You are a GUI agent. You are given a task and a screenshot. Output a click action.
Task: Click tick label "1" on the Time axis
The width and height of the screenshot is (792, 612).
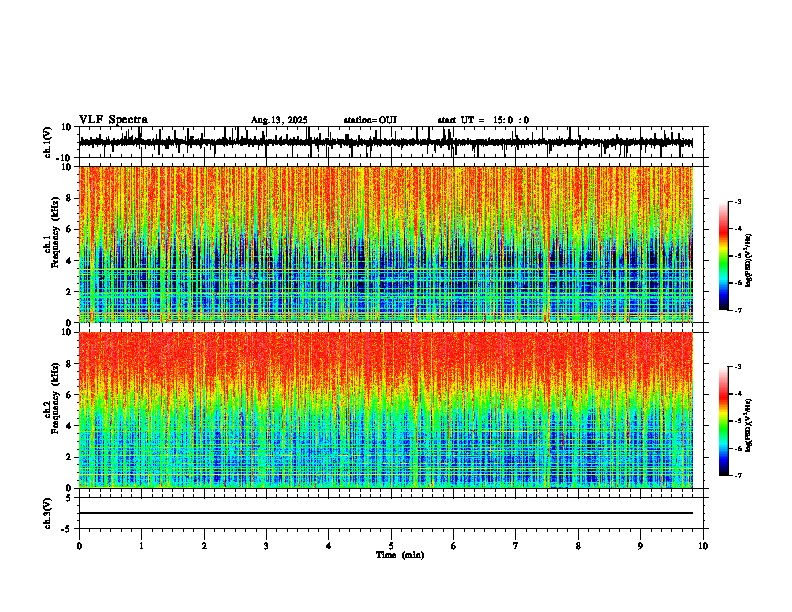pos(141,546)
